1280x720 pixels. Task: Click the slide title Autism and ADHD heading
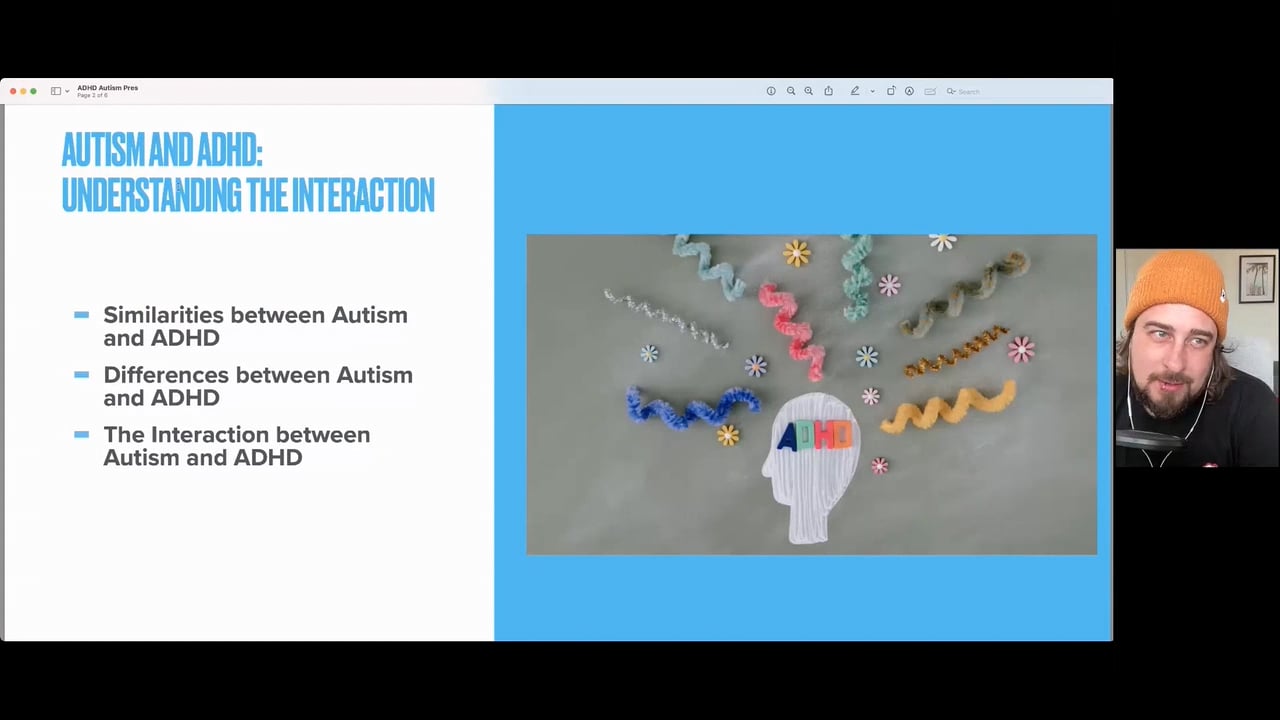click(248, 172)
